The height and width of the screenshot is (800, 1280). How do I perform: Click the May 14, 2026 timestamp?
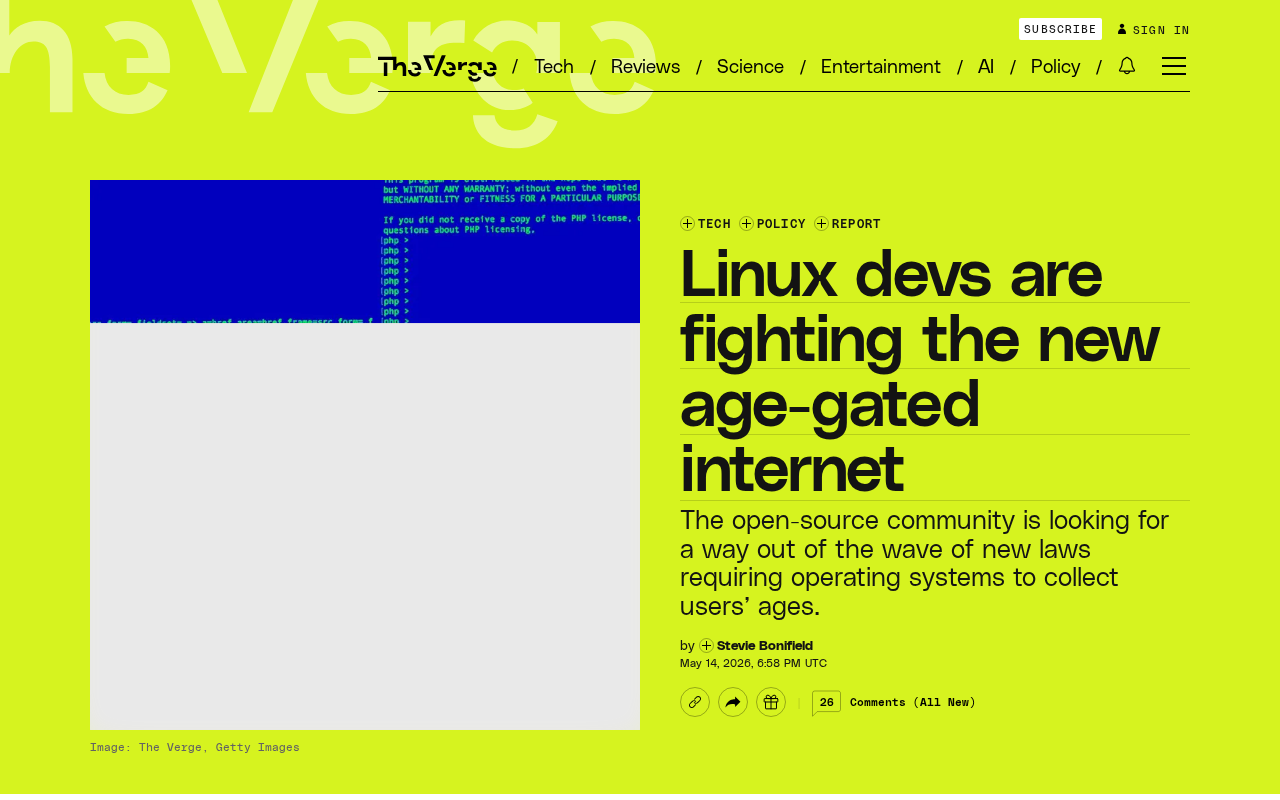(753, 663)
